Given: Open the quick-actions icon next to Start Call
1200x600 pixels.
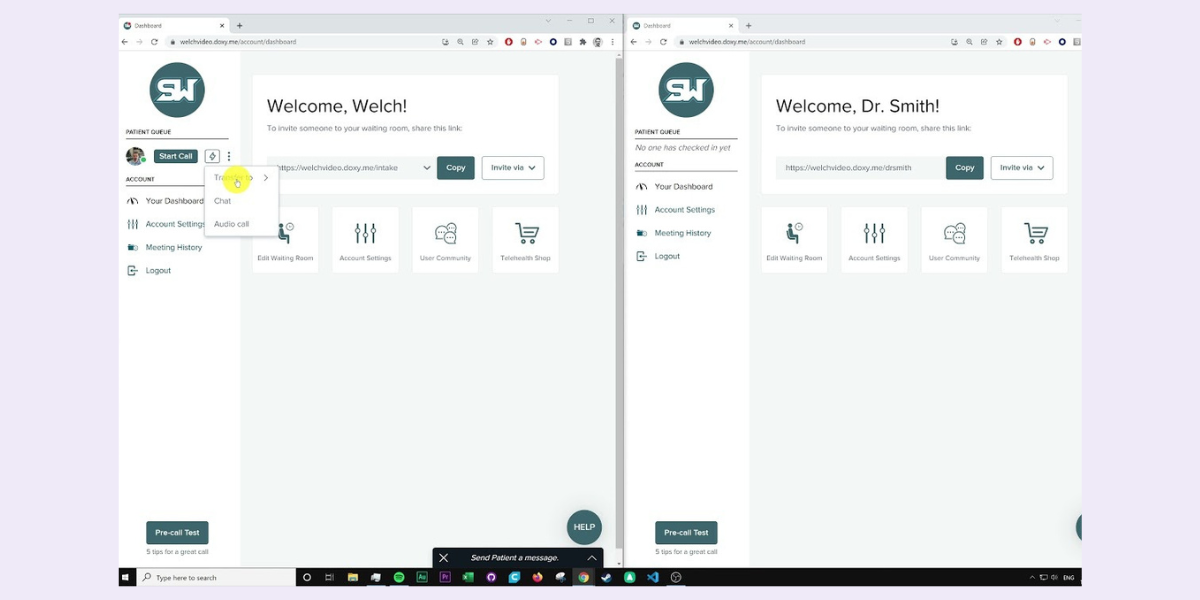Looking at the screenshot, I should coord(211,155).
